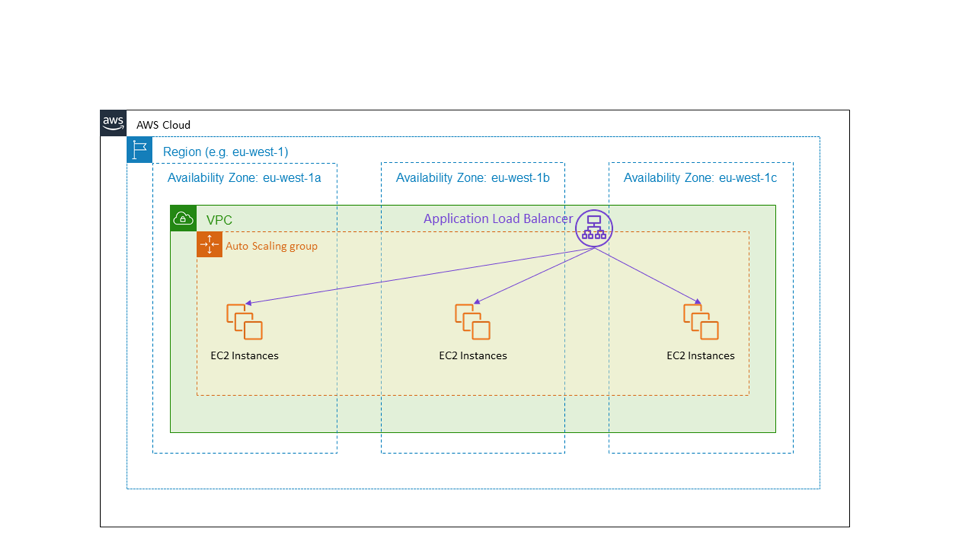
Task: Select EC2 Instances icon in eu-west-1b zone
Action: 472,321
